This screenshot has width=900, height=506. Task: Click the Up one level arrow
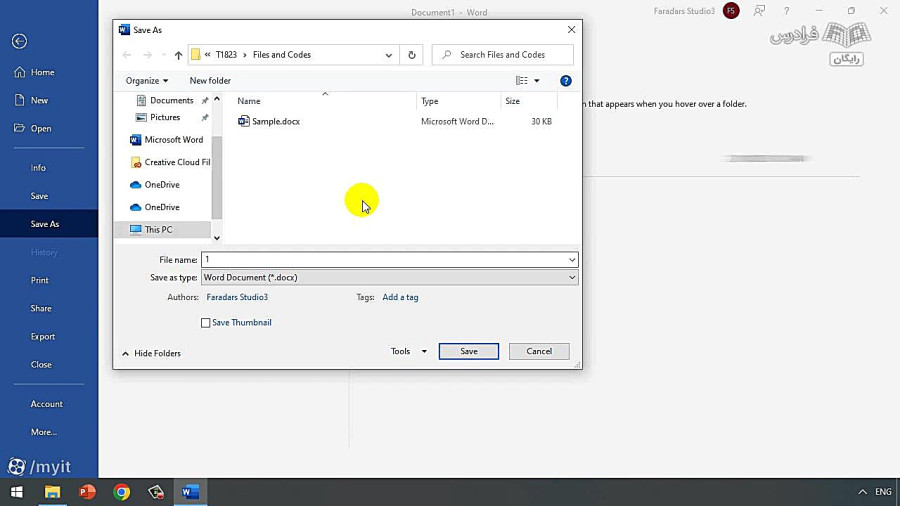[179, 55]
